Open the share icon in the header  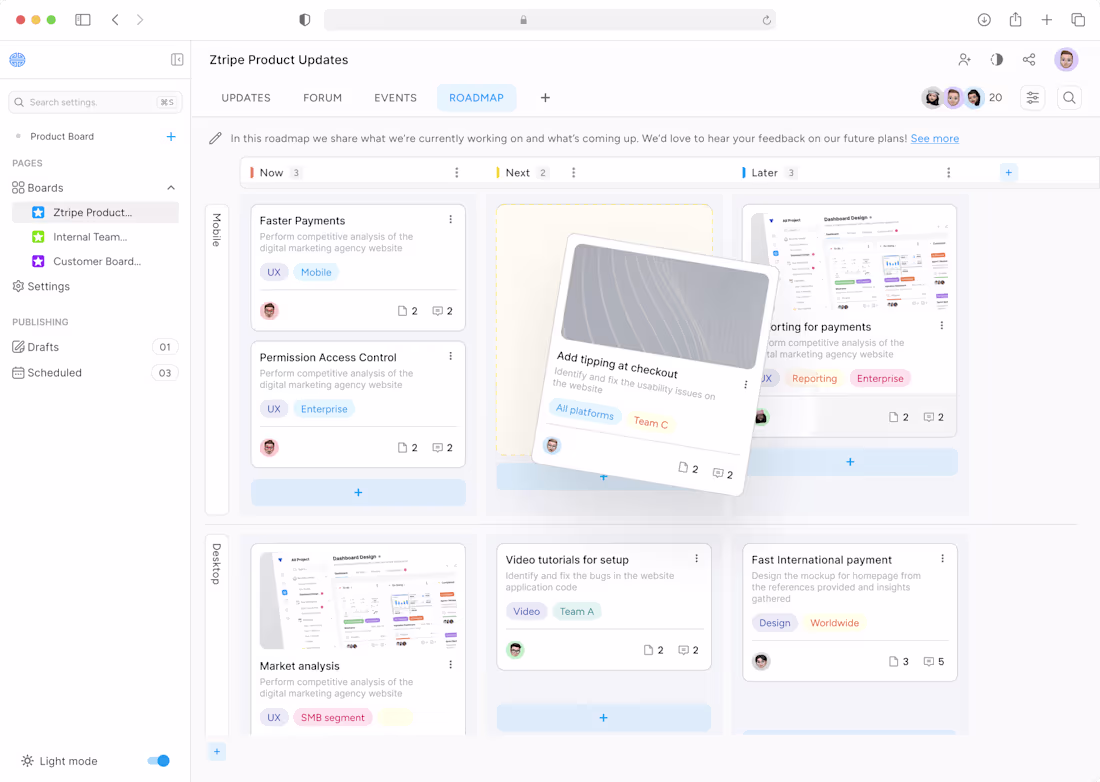(x=1029, y=59)
